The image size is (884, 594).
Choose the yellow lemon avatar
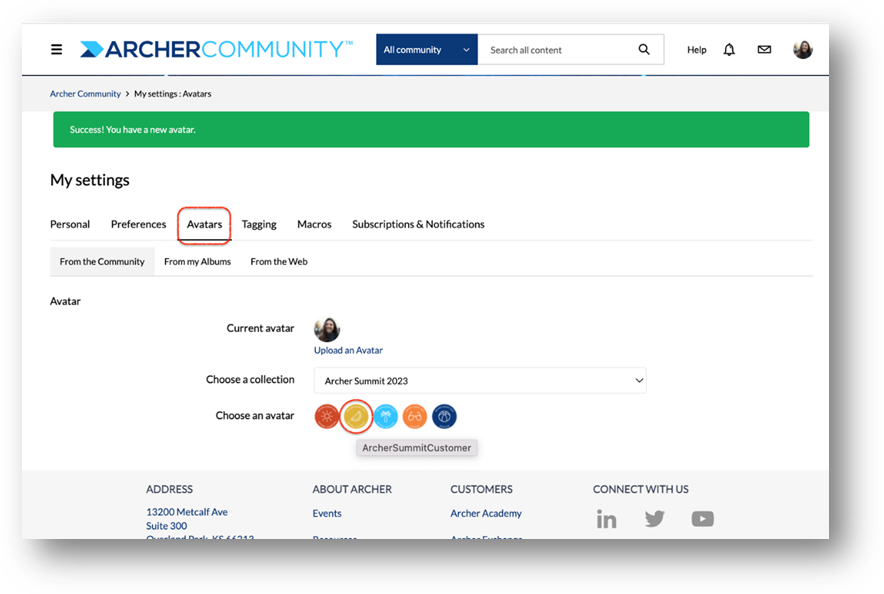[x=356, y=416]
